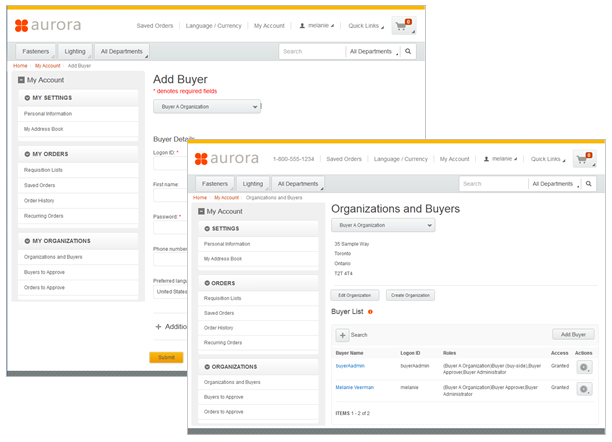The image size is (612, 442).
Task: Open Order History in Add Buyer sidebar
Action: tap(78, 201)
